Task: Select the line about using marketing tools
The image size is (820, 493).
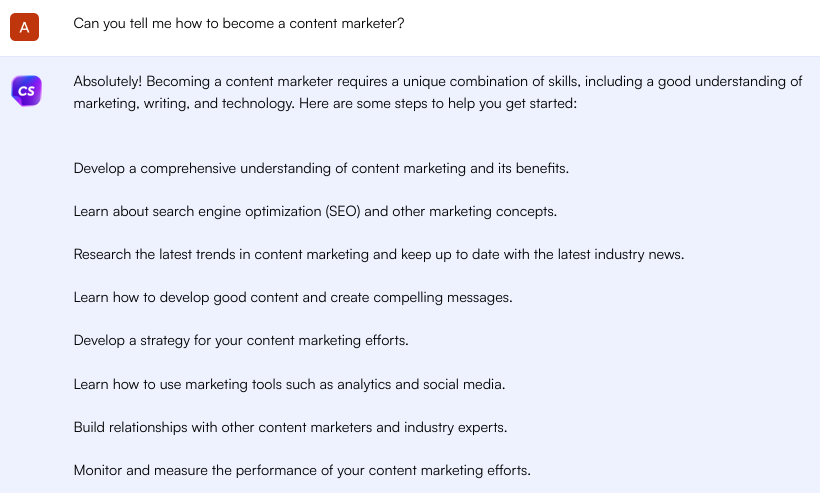Action: [289, 383]
